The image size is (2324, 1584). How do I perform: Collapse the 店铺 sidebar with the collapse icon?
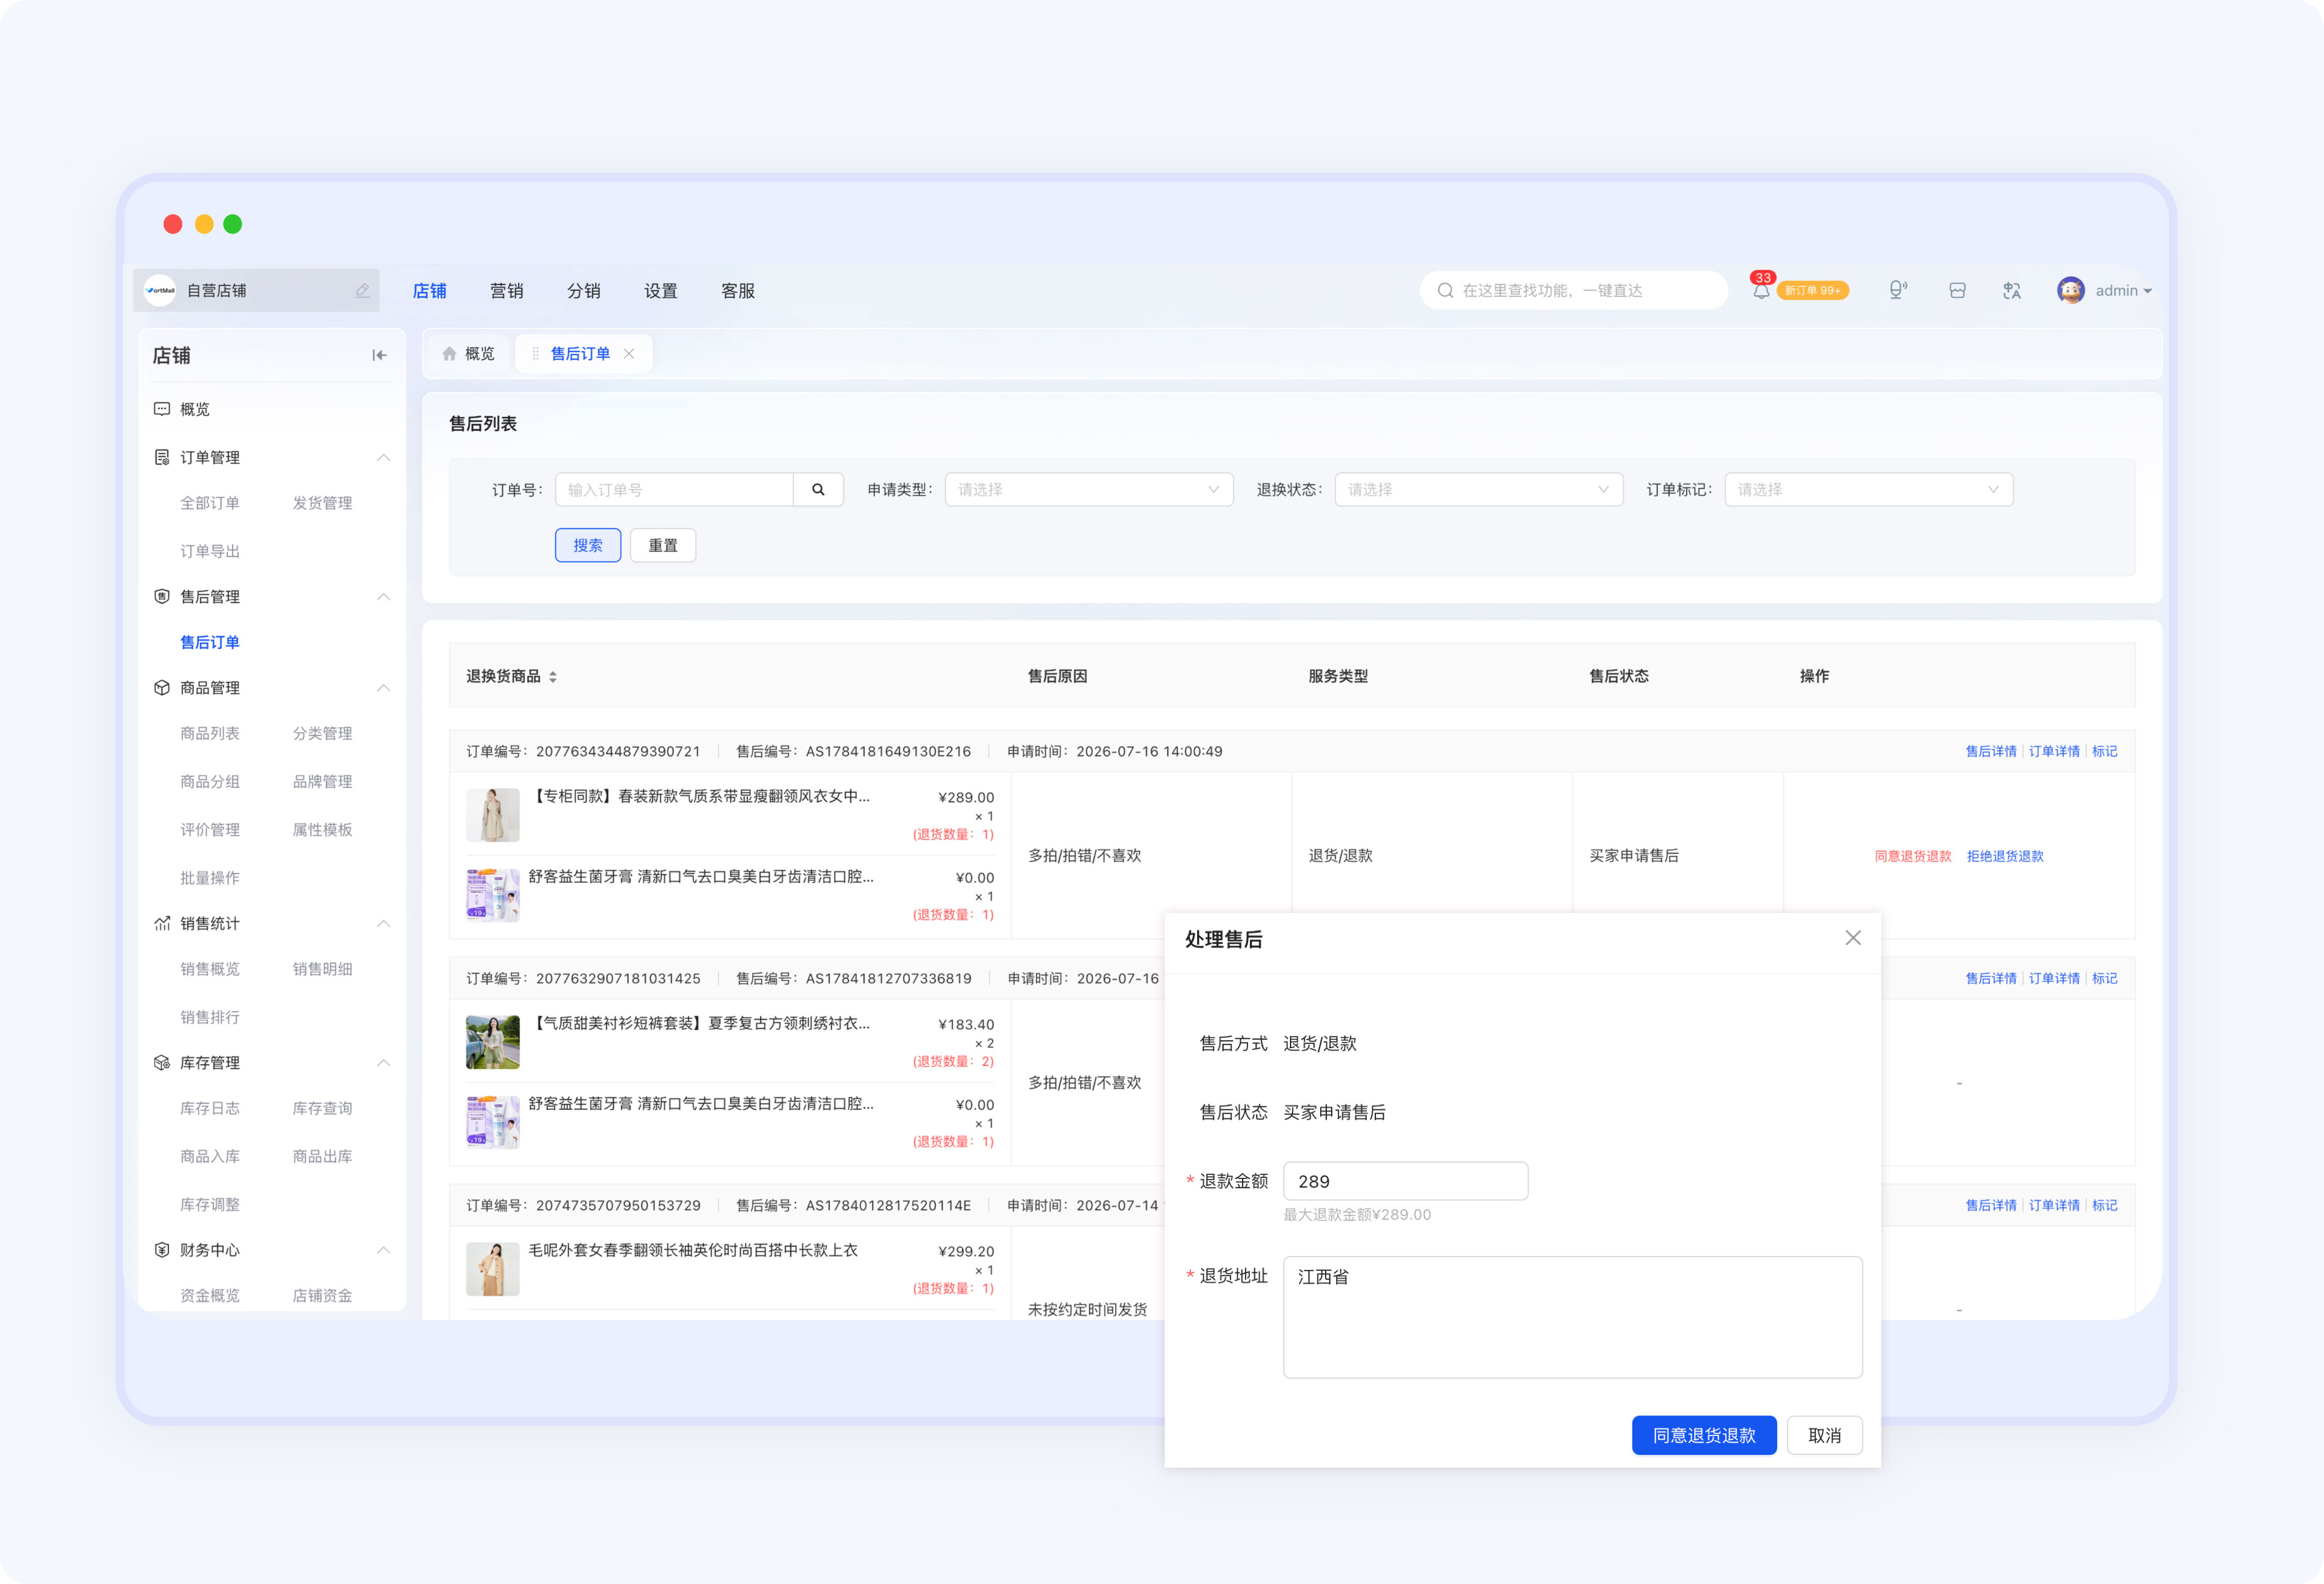[379, 355]
